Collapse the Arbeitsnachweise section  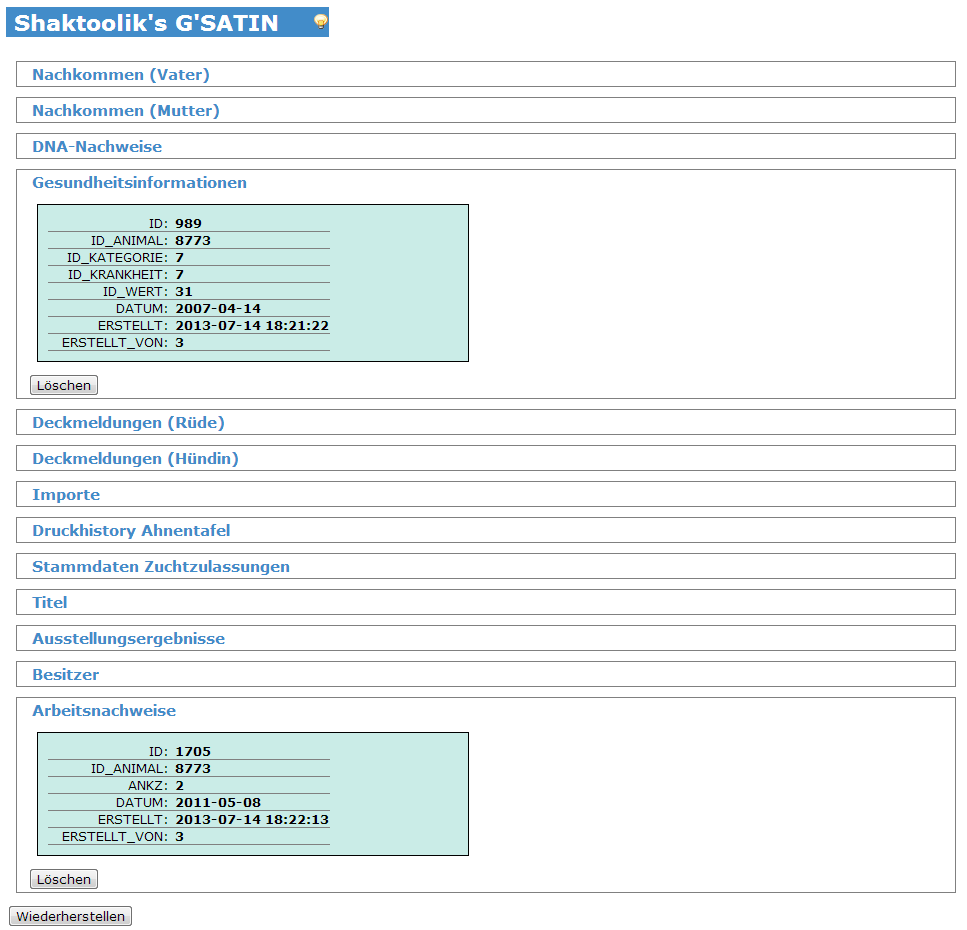click(x=104, y=711)
